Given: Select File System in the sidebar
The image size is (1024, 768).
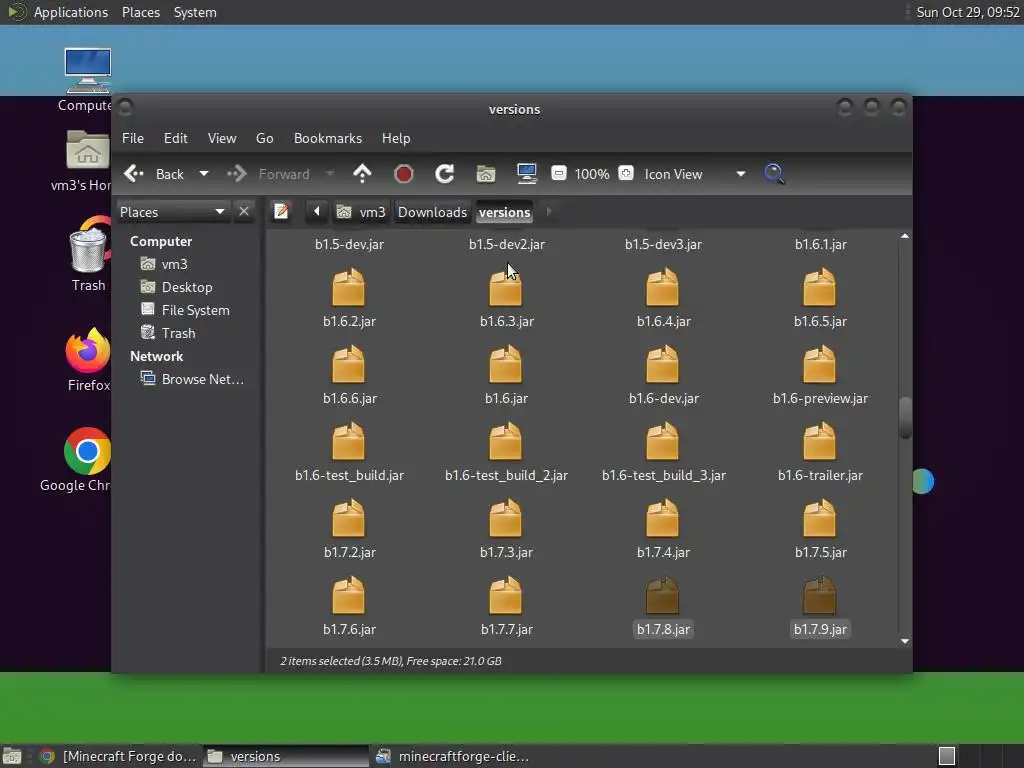Looking at the screenshot, I should (x=195, y=310).
